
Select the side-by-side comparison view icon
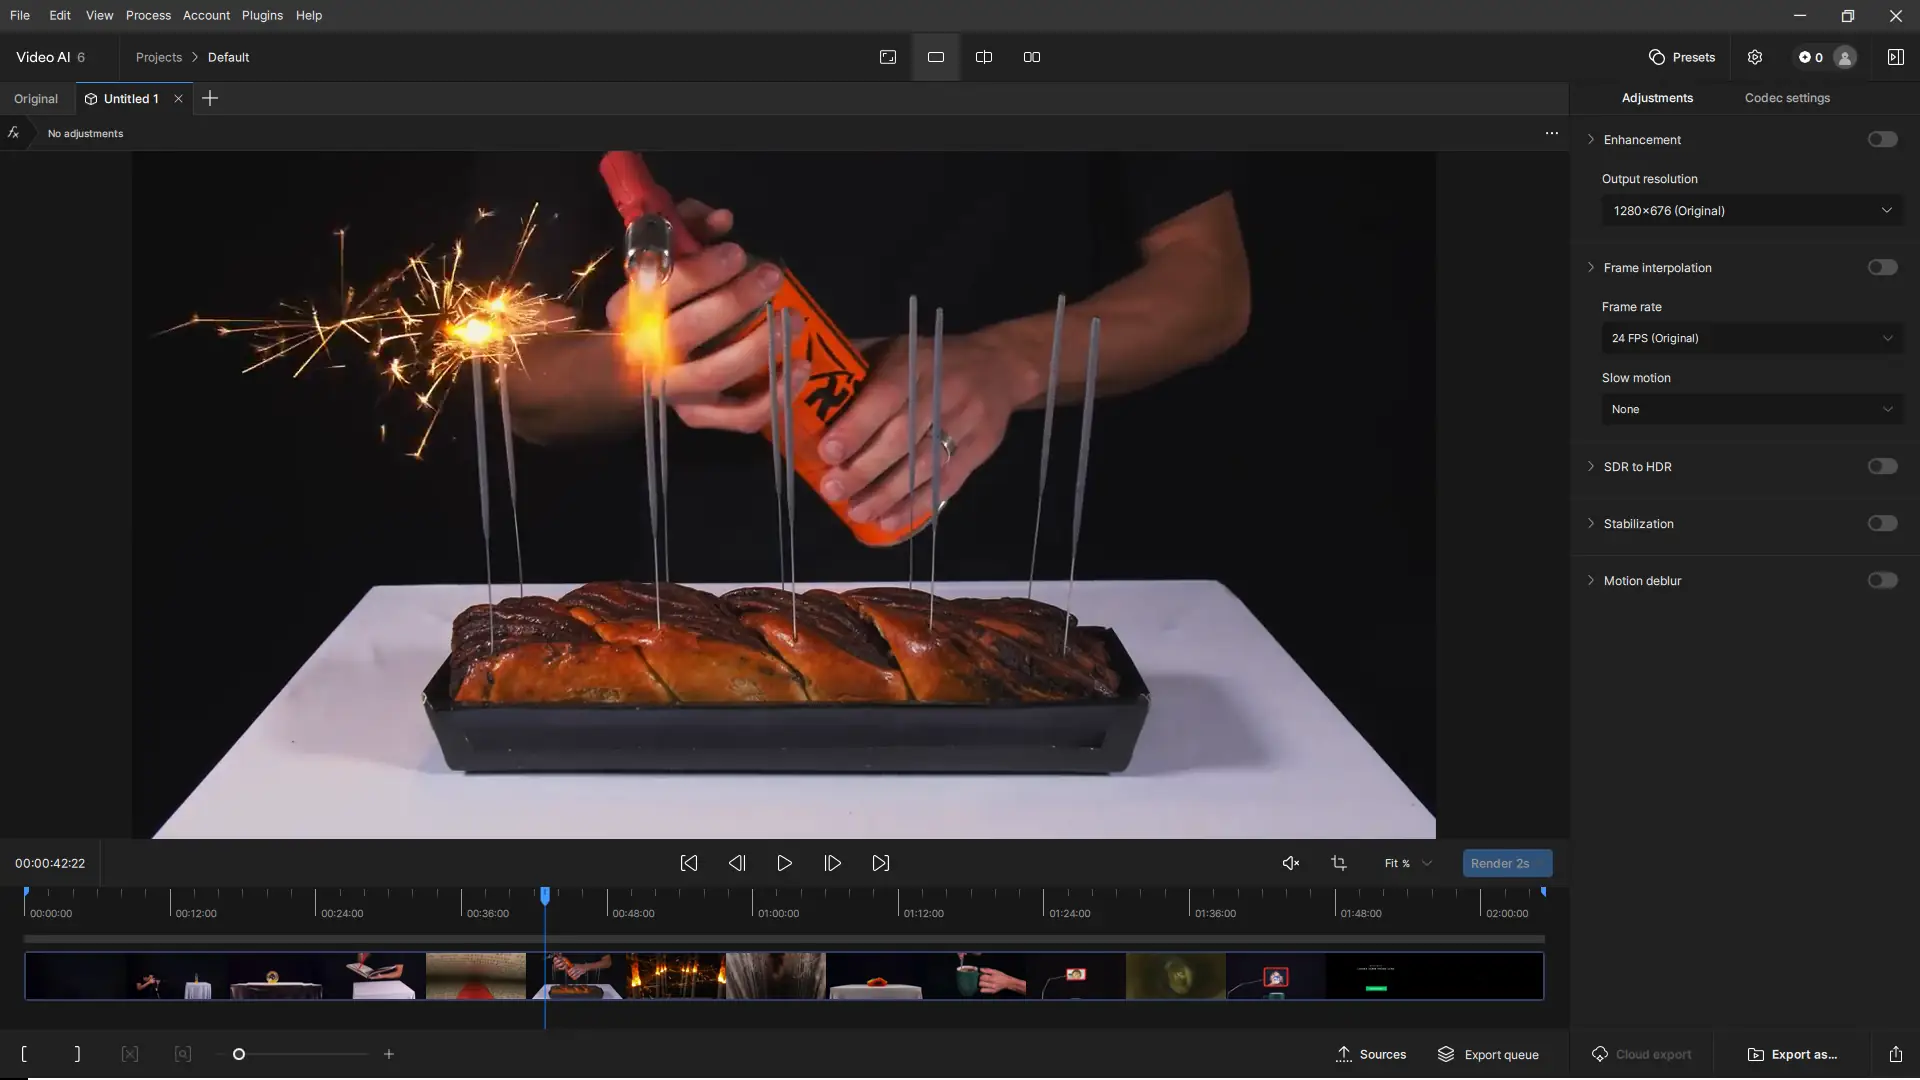pos(1032,57)
